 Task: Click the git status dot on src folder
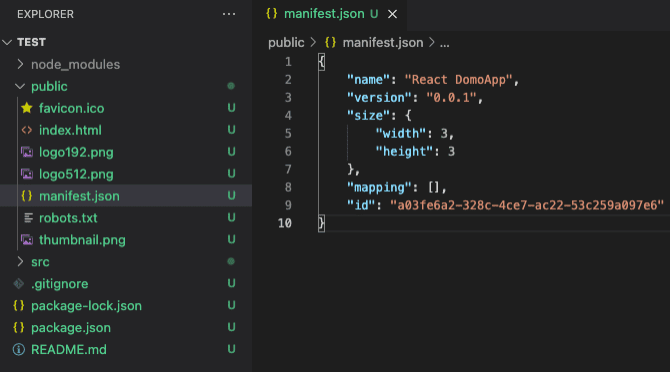pyautogui.click(x=231, y=261)
